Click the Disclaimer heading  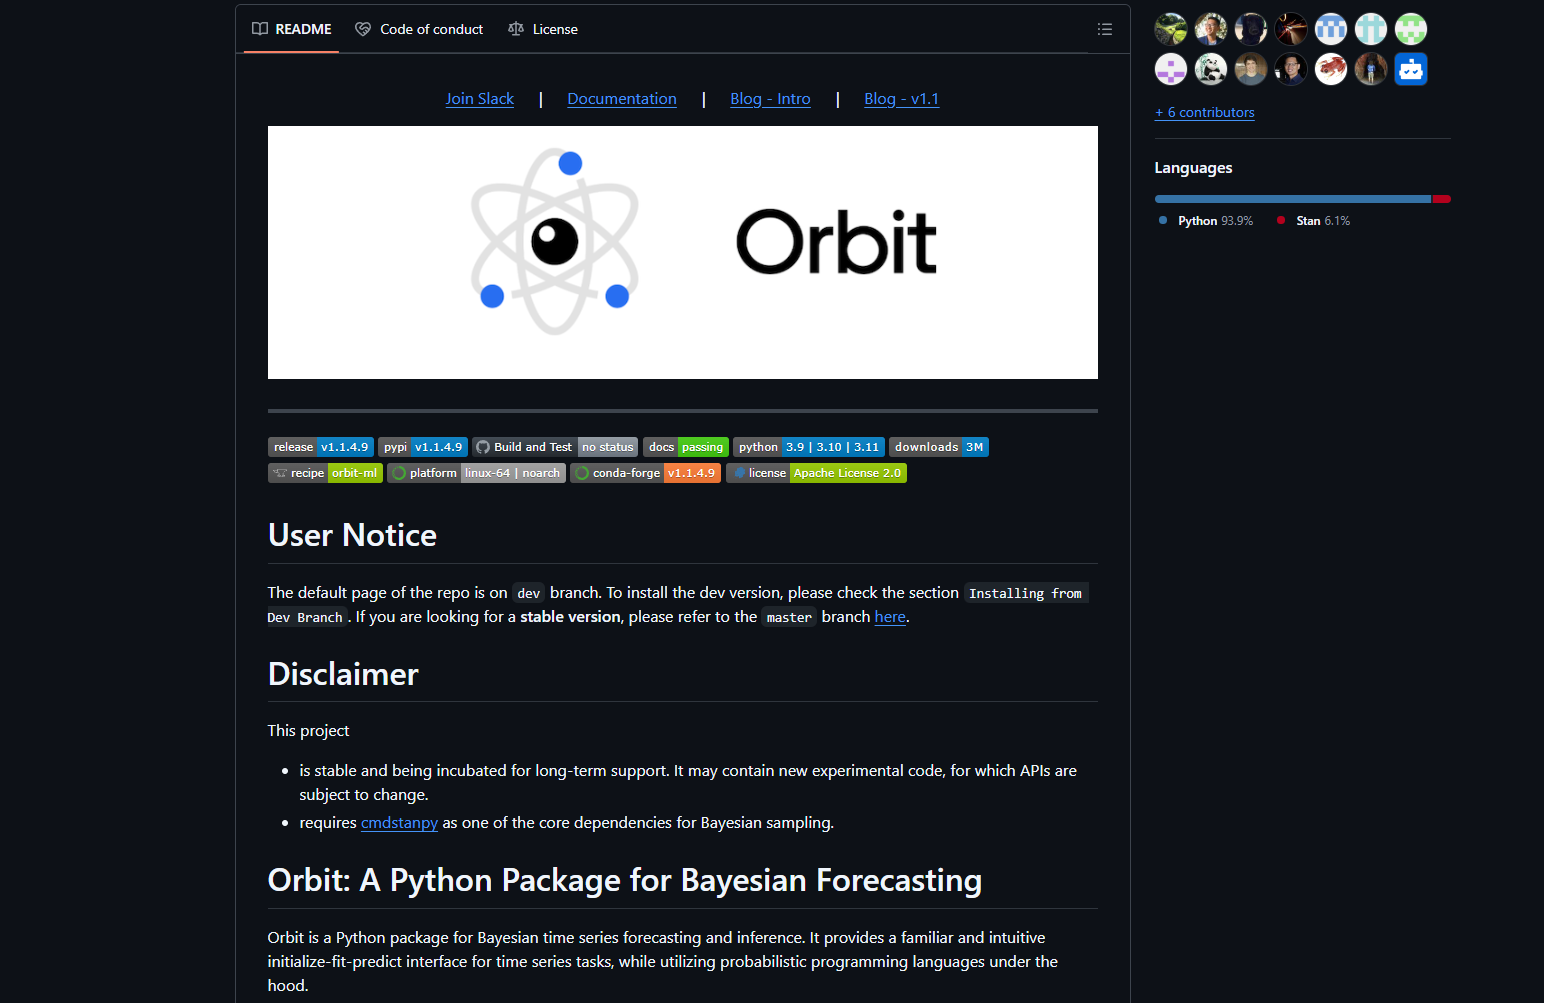pos(343,674)
